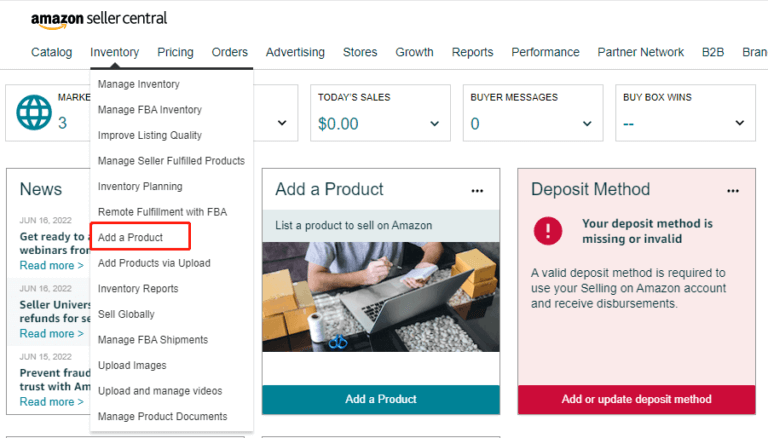Open the Performance tab in navigation
The height and width of the screenshot is (438, 768).
point(545,52)
